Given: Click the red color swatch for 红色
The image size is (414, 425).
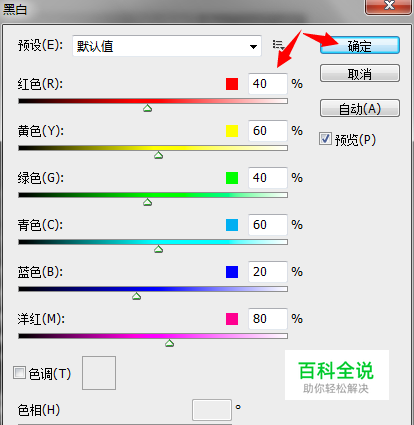Looking at the screenshot, I should pyautogui.click(x=232, y=84).
